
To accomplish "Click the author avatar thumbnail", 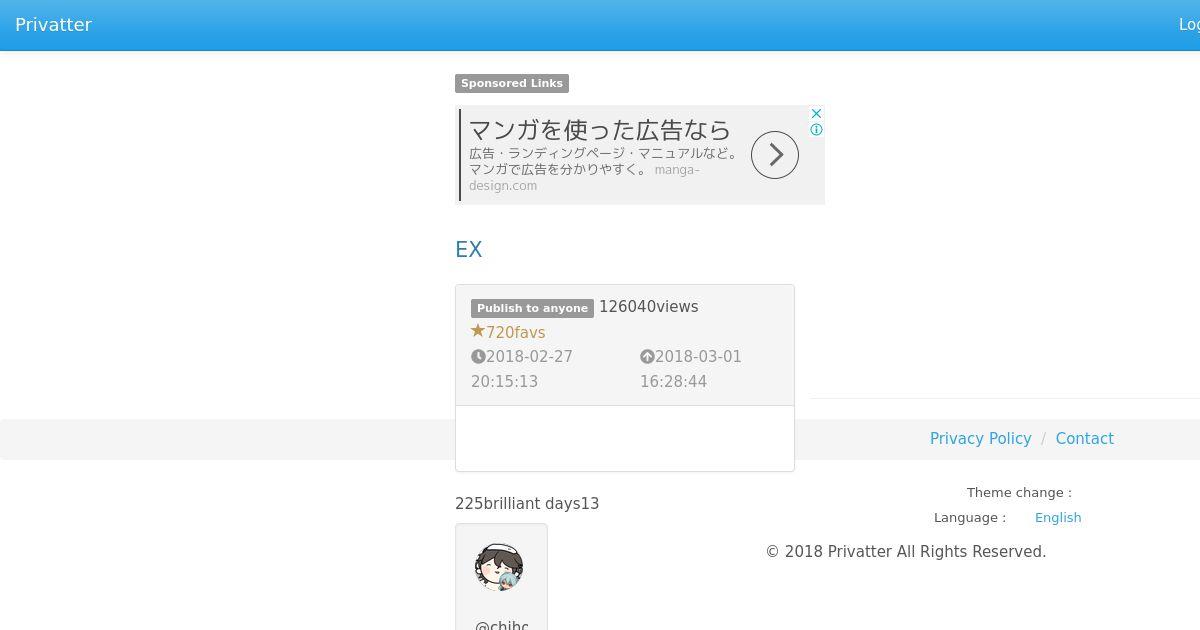I will coord(499,567).
